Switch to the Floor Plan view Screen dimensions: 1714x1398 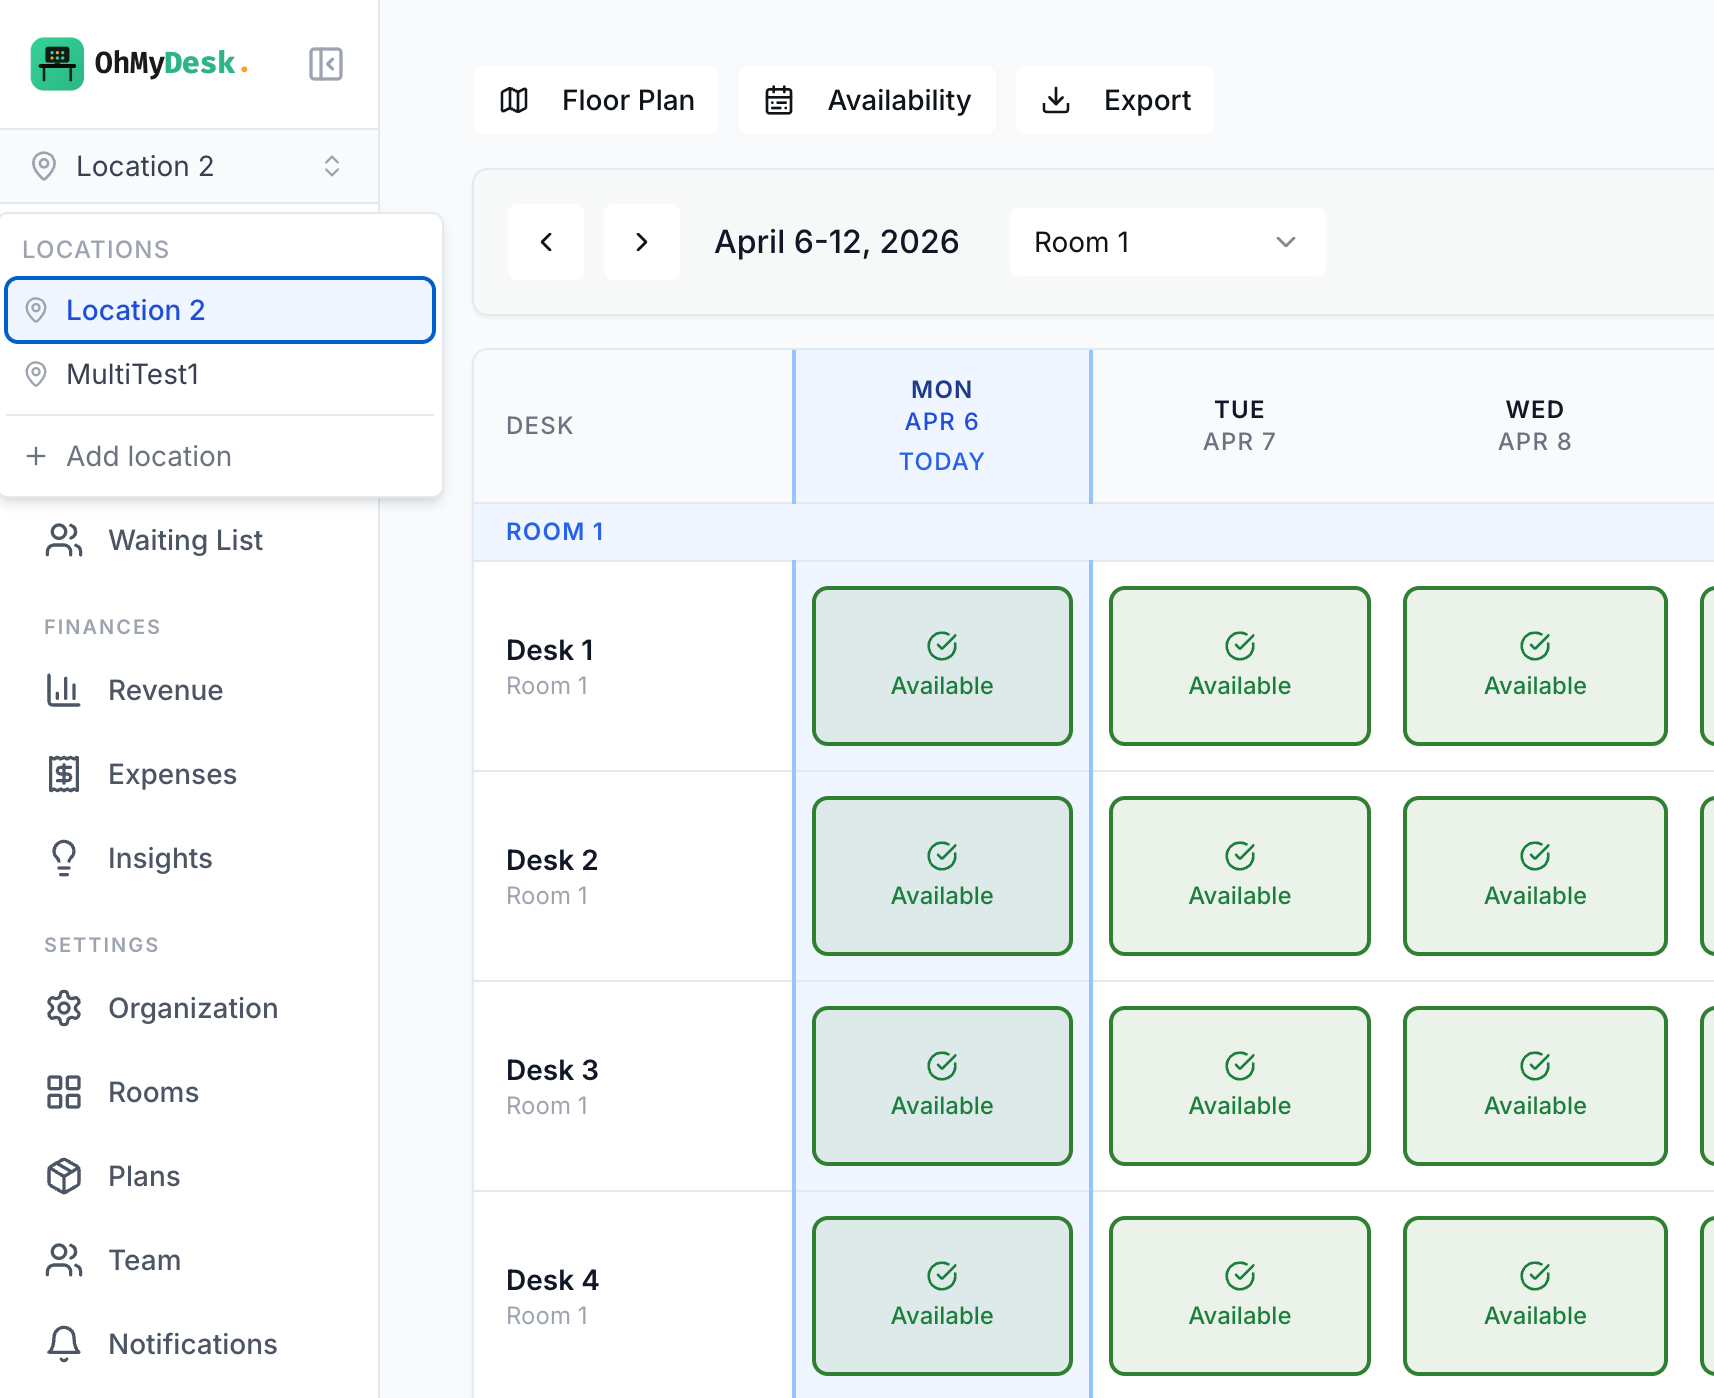[x=596, y=99]
